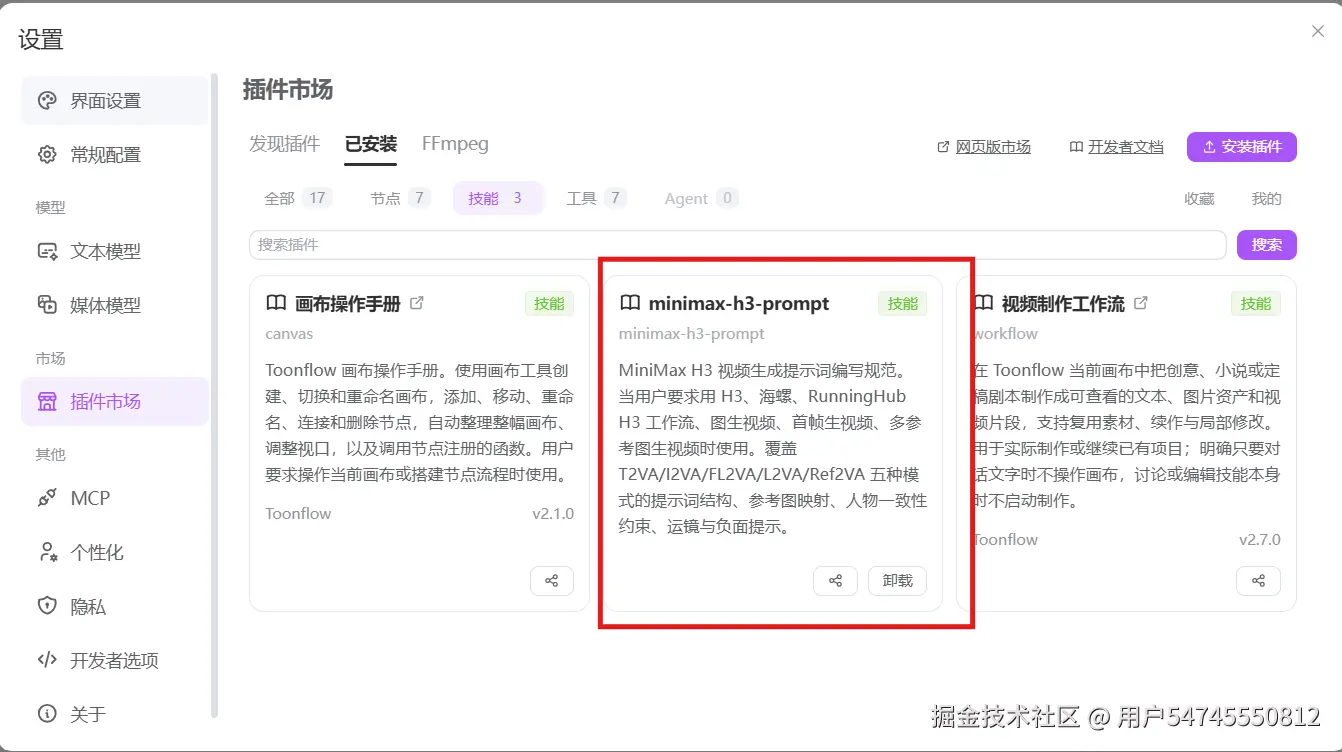Switch to the 发现插件 tab
Screen dimensions: 1342x752
pos(285,144)
